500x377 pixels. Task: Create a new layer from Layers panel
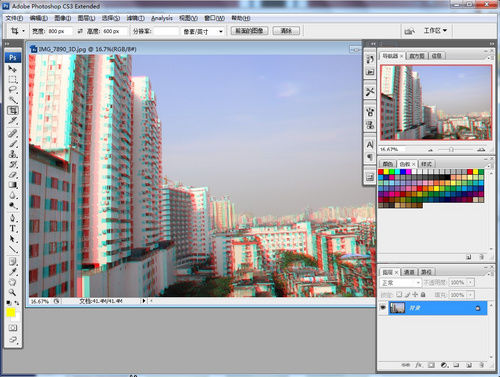point(469,365)
